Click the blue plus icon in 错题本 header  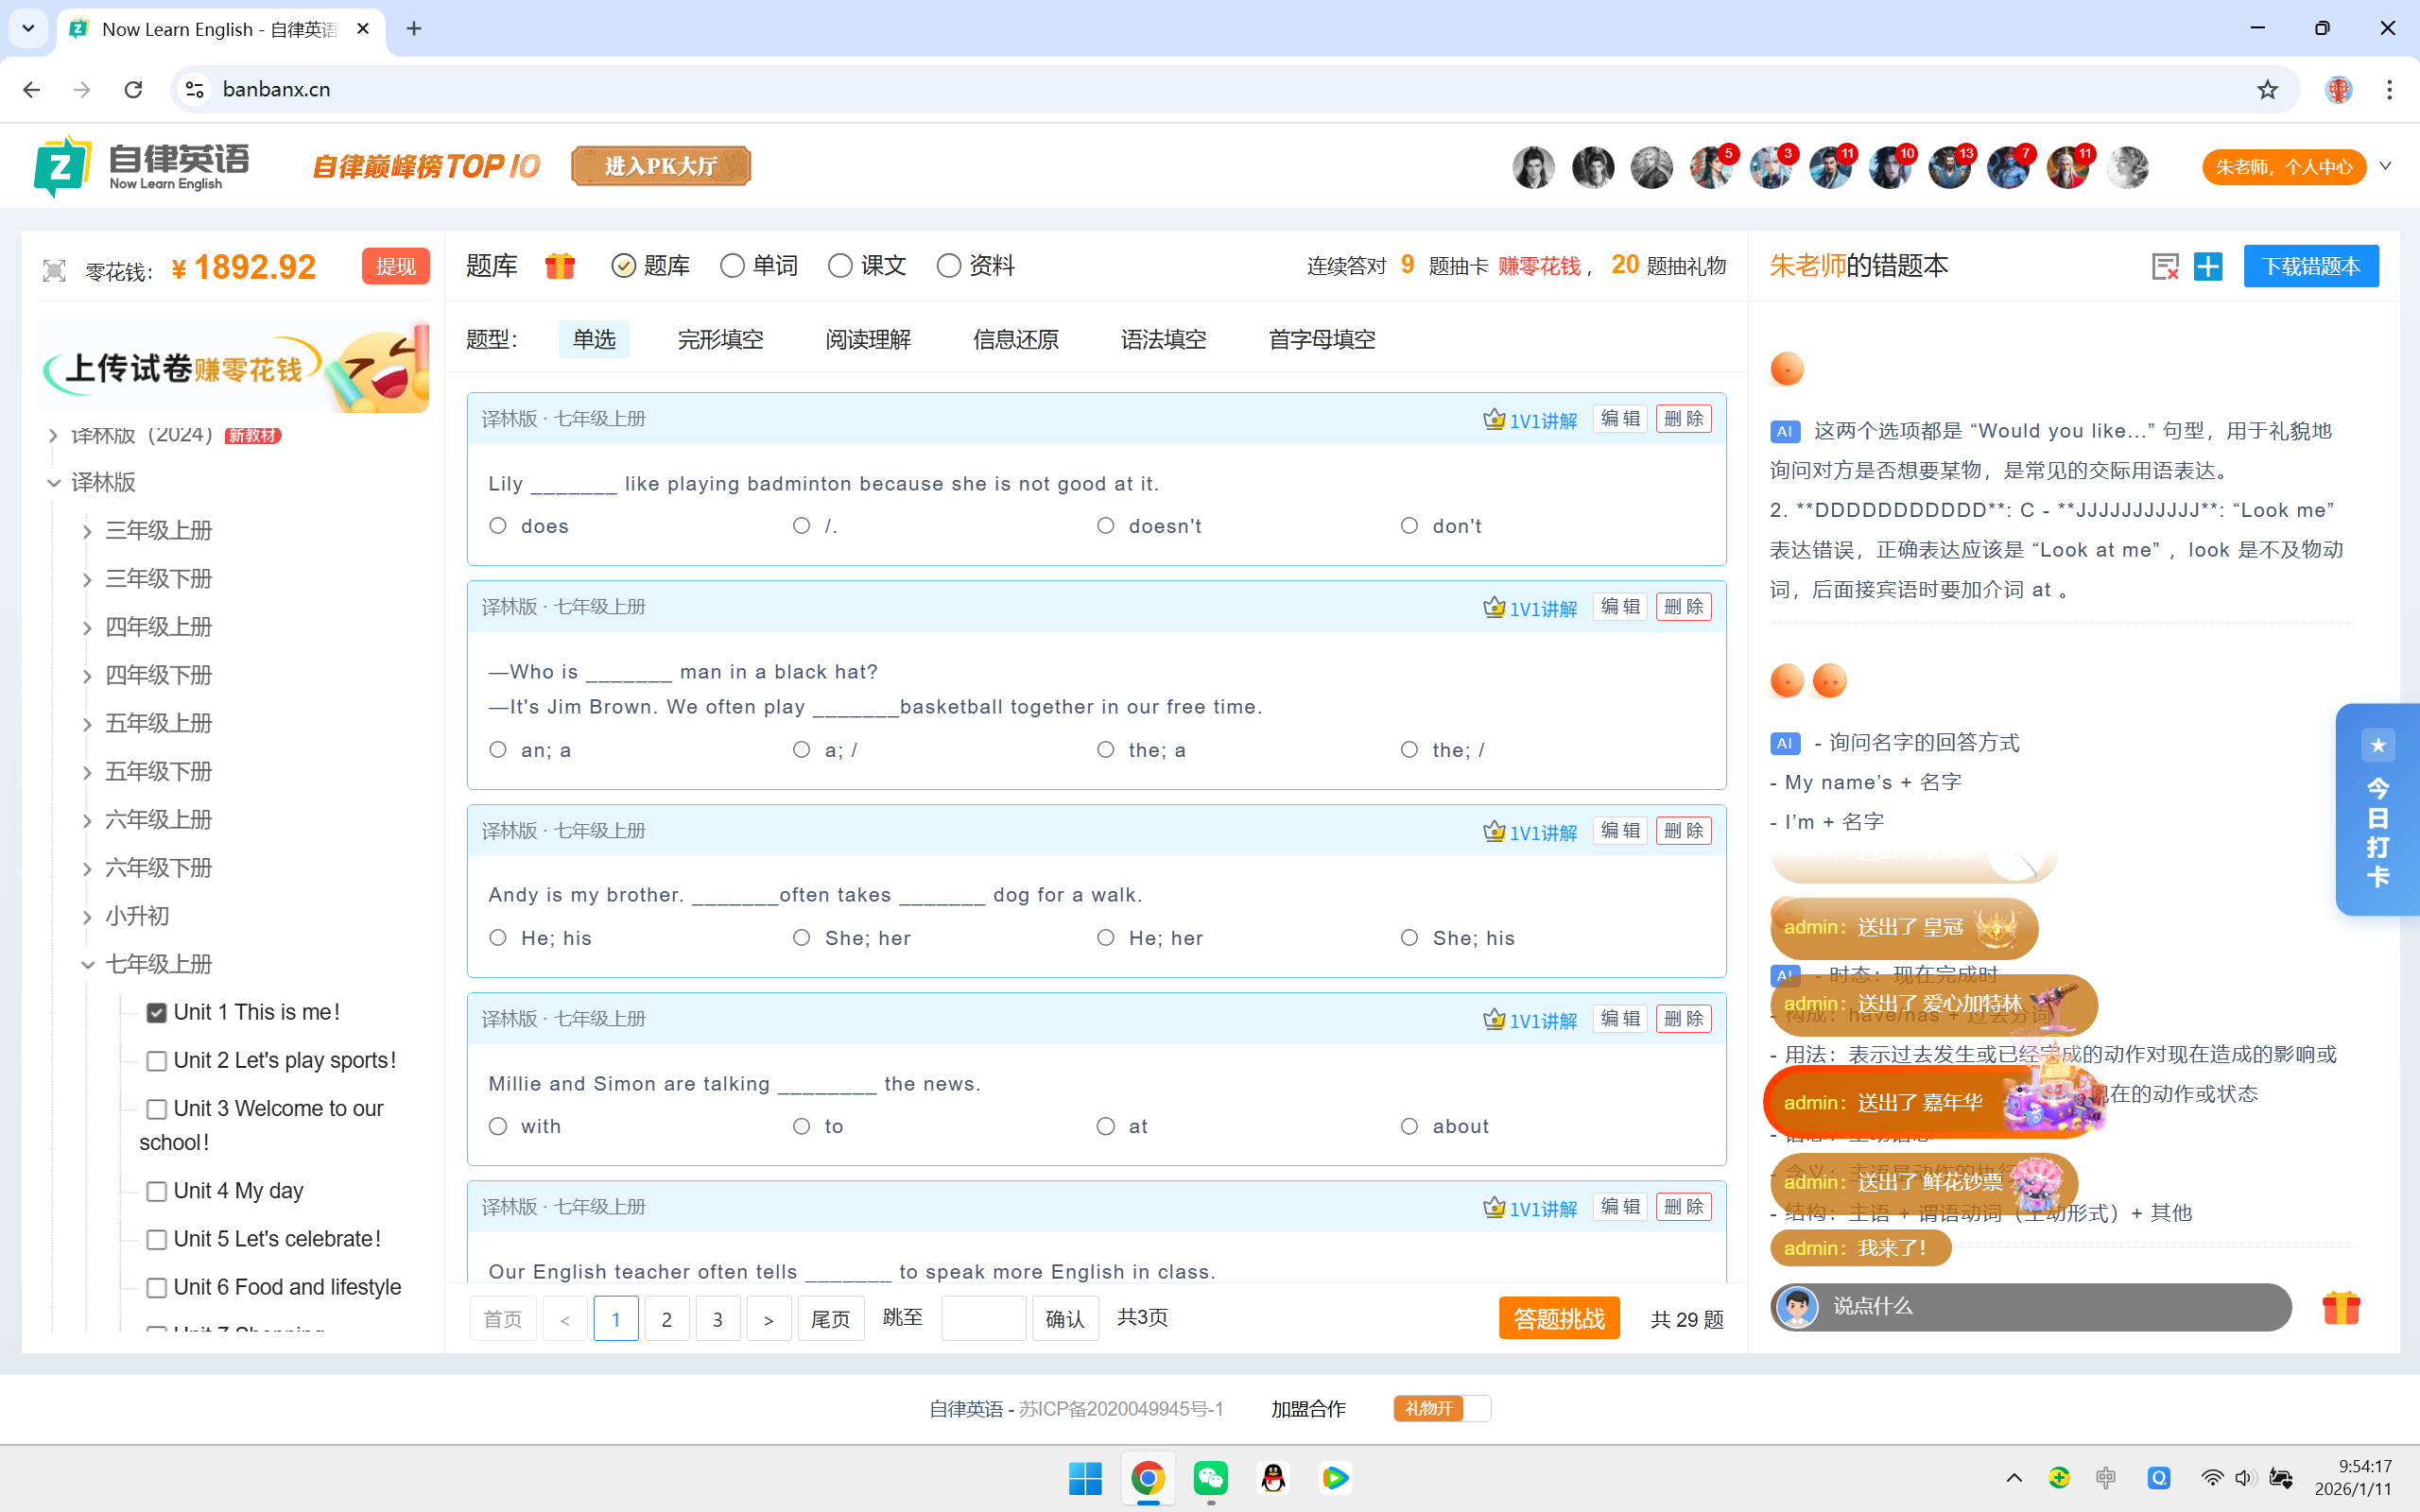tap(2208, 266)
